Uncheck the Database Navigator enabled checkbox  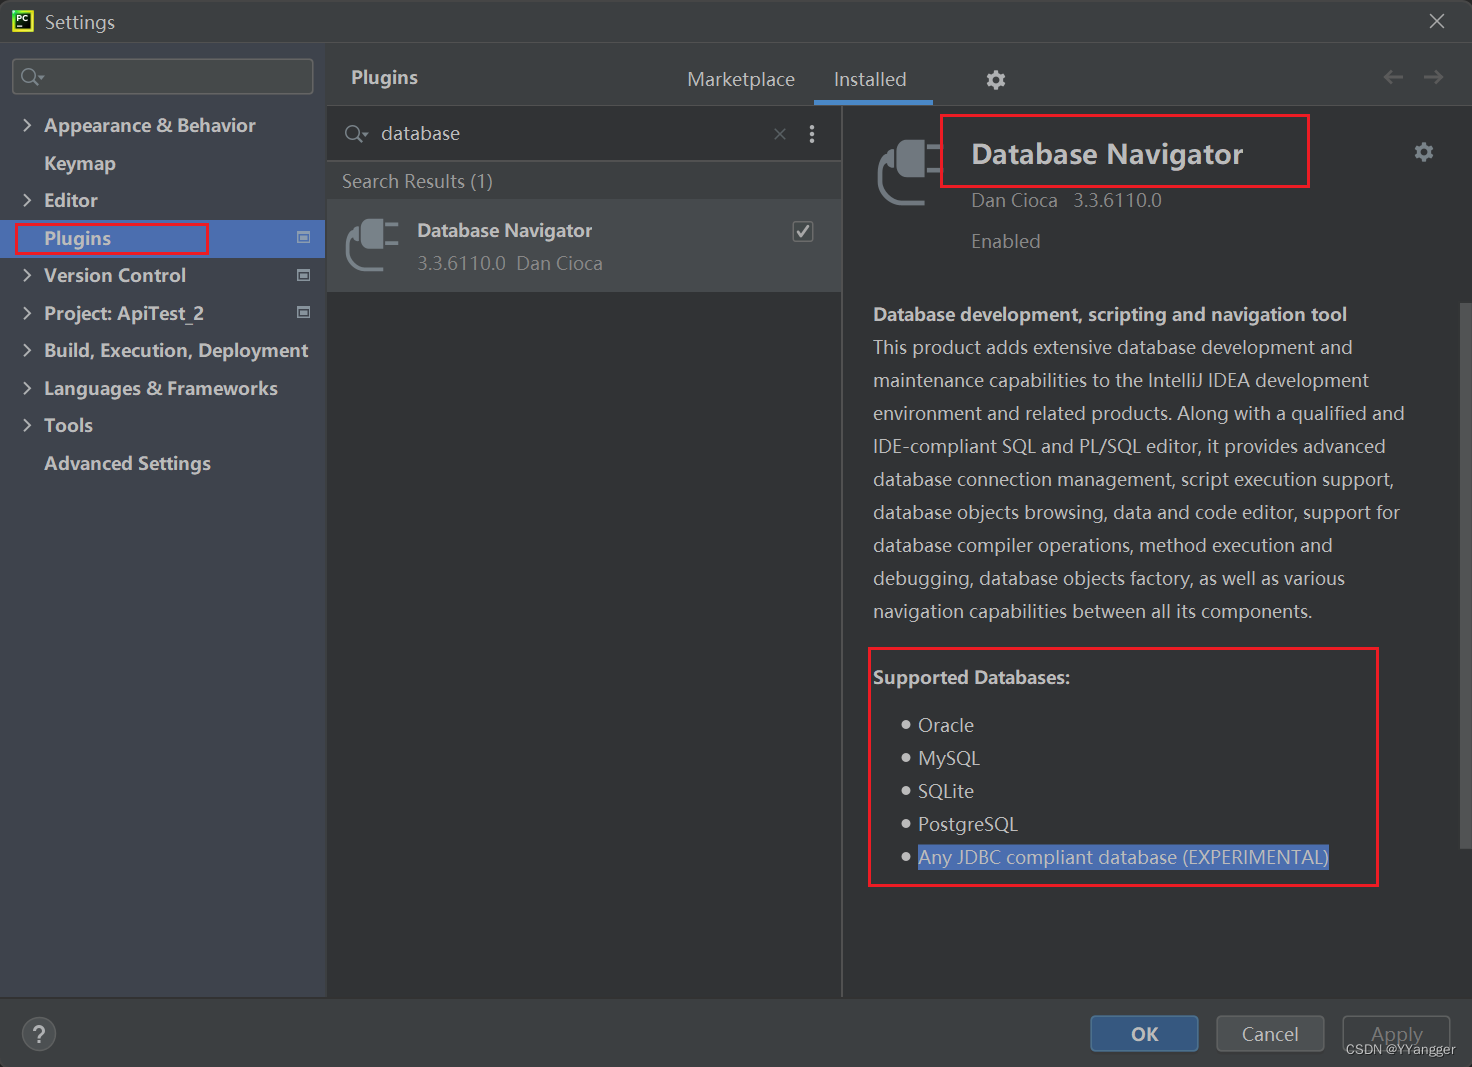click(x=803, y=231)
